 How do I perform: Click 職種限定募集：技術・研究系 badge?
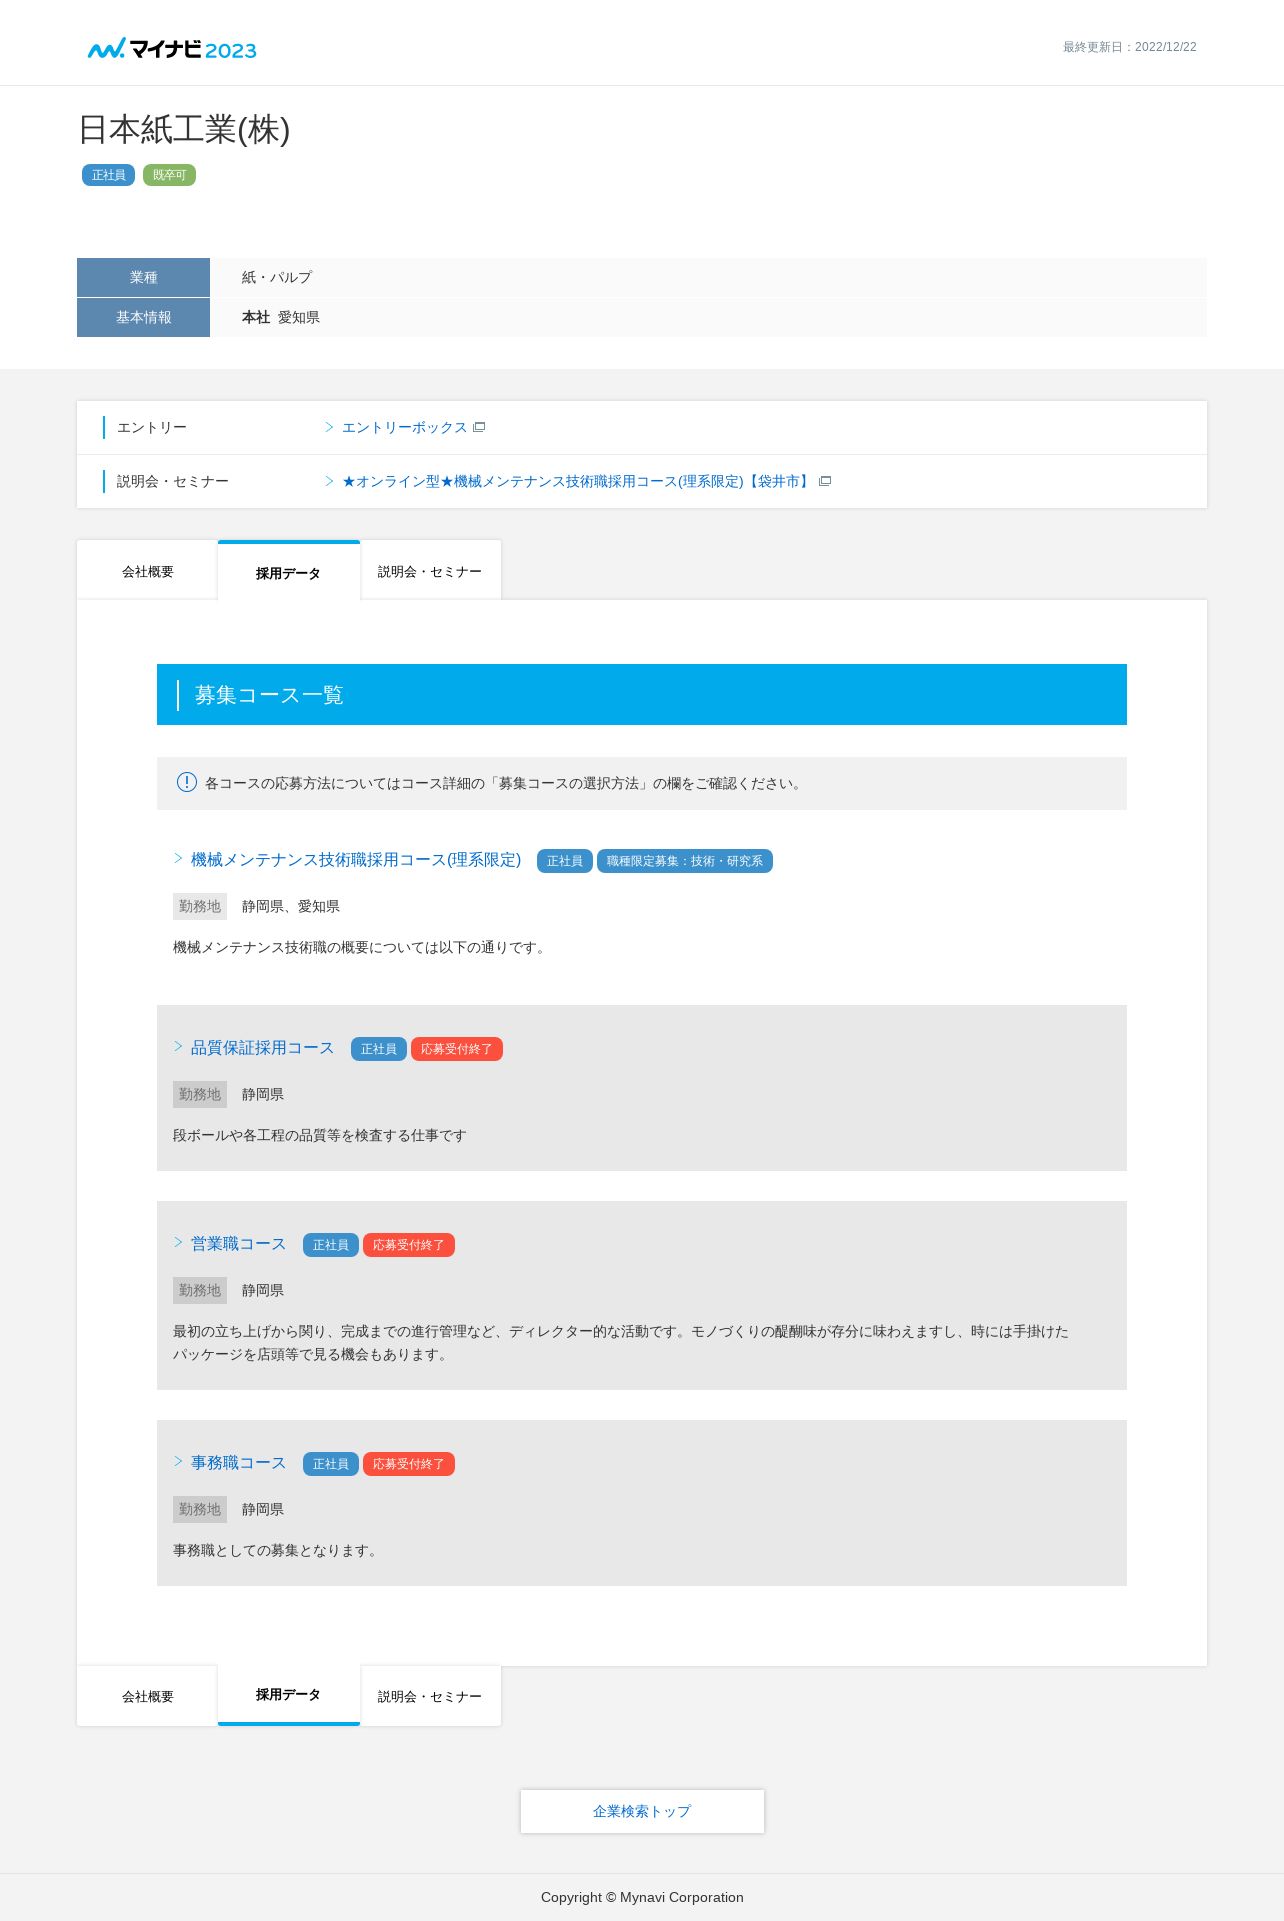(x=685, y=861)
